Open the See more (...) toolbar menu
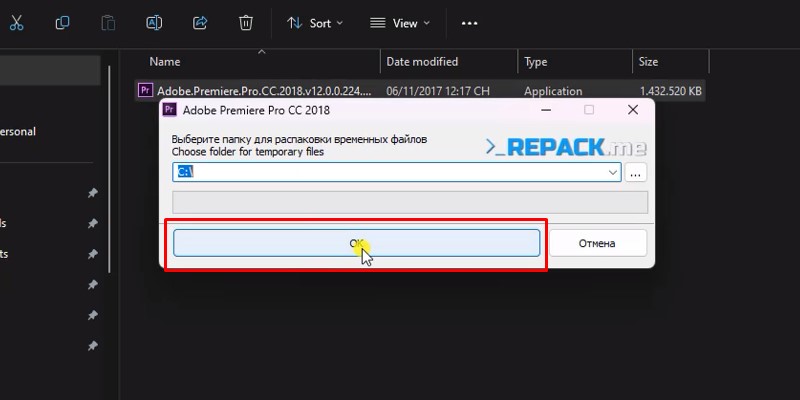This screenshot has width=800, height=400. [469, 22]
